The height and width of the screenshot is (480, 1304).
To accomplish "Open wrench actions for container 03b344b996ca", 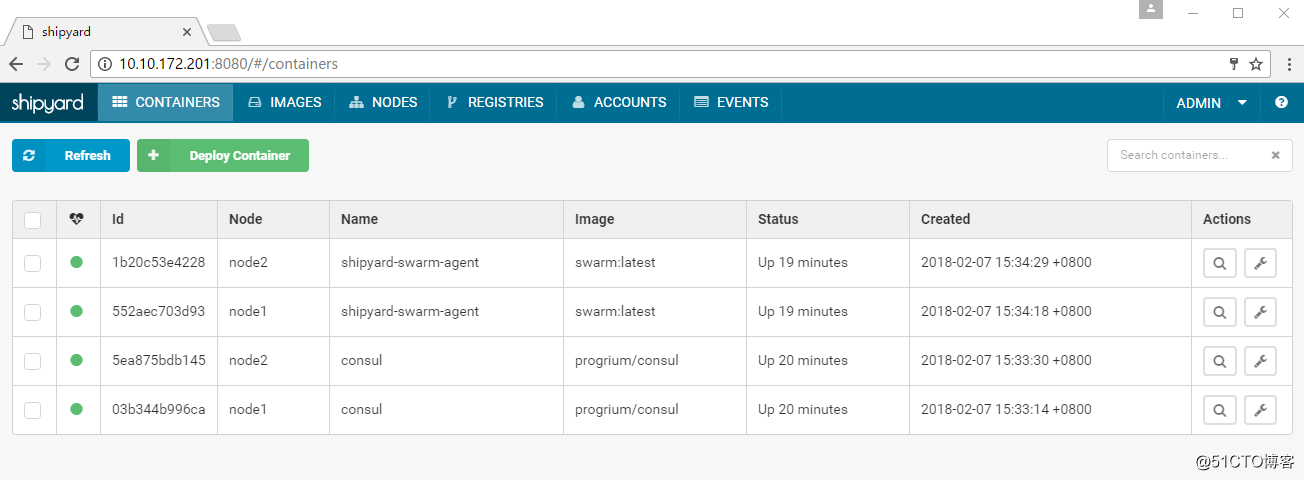I will (x=1260, y=410).
